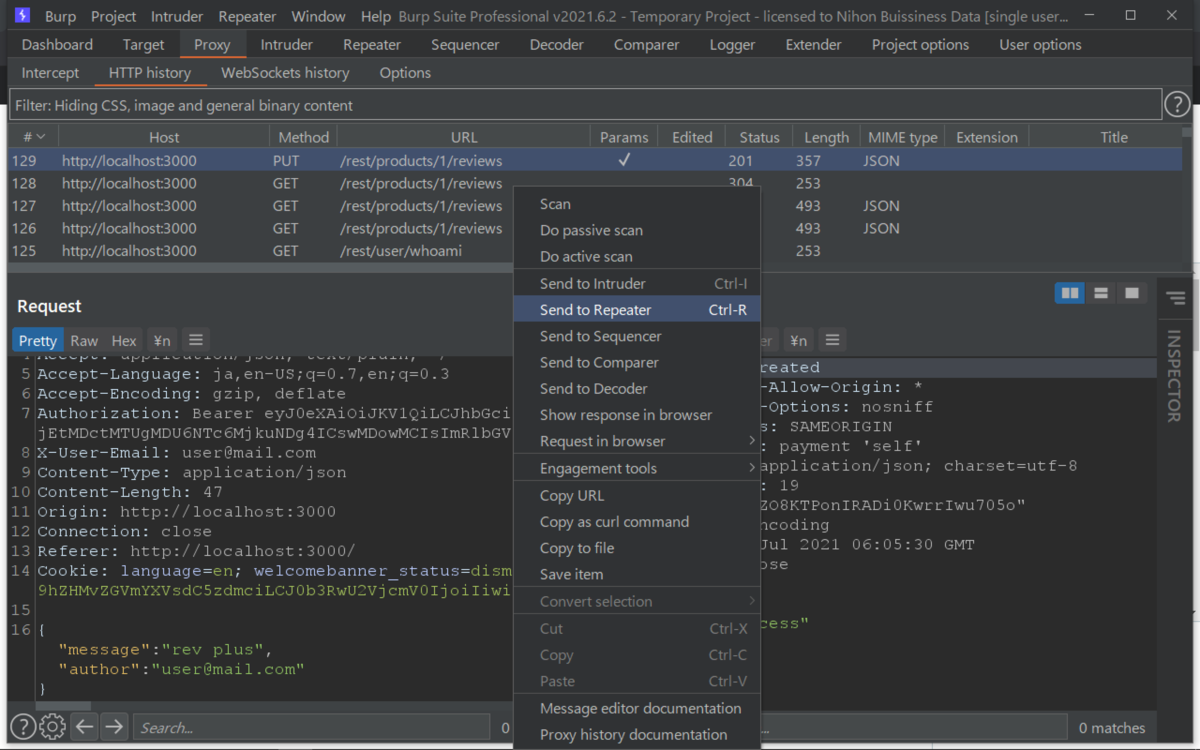
Task: Expand the INSPECTOR side panel
Action: pyautogui.click(x=1175, y=376)
